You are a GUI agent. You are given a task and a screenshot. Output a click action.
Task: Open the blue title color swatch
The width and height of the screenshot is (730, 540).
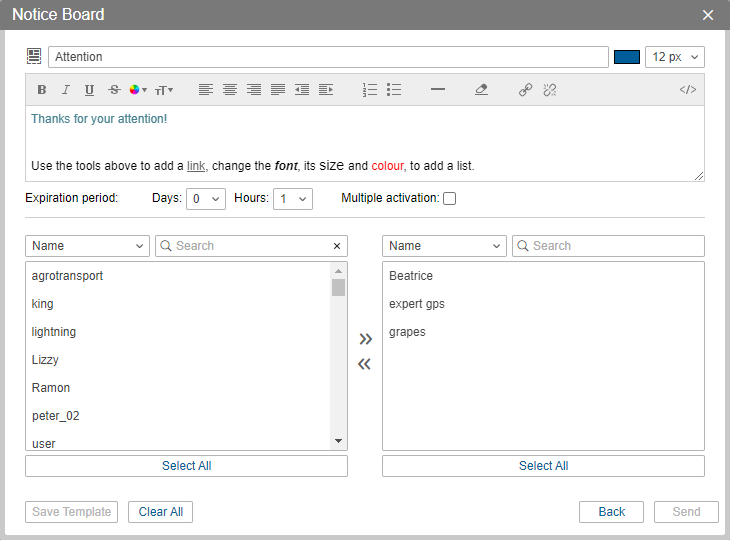(627, 57)
